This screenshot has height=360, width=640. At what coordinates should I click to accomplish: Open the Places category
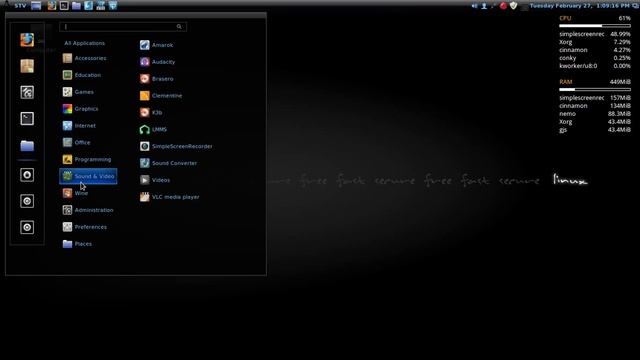(77, 244)
